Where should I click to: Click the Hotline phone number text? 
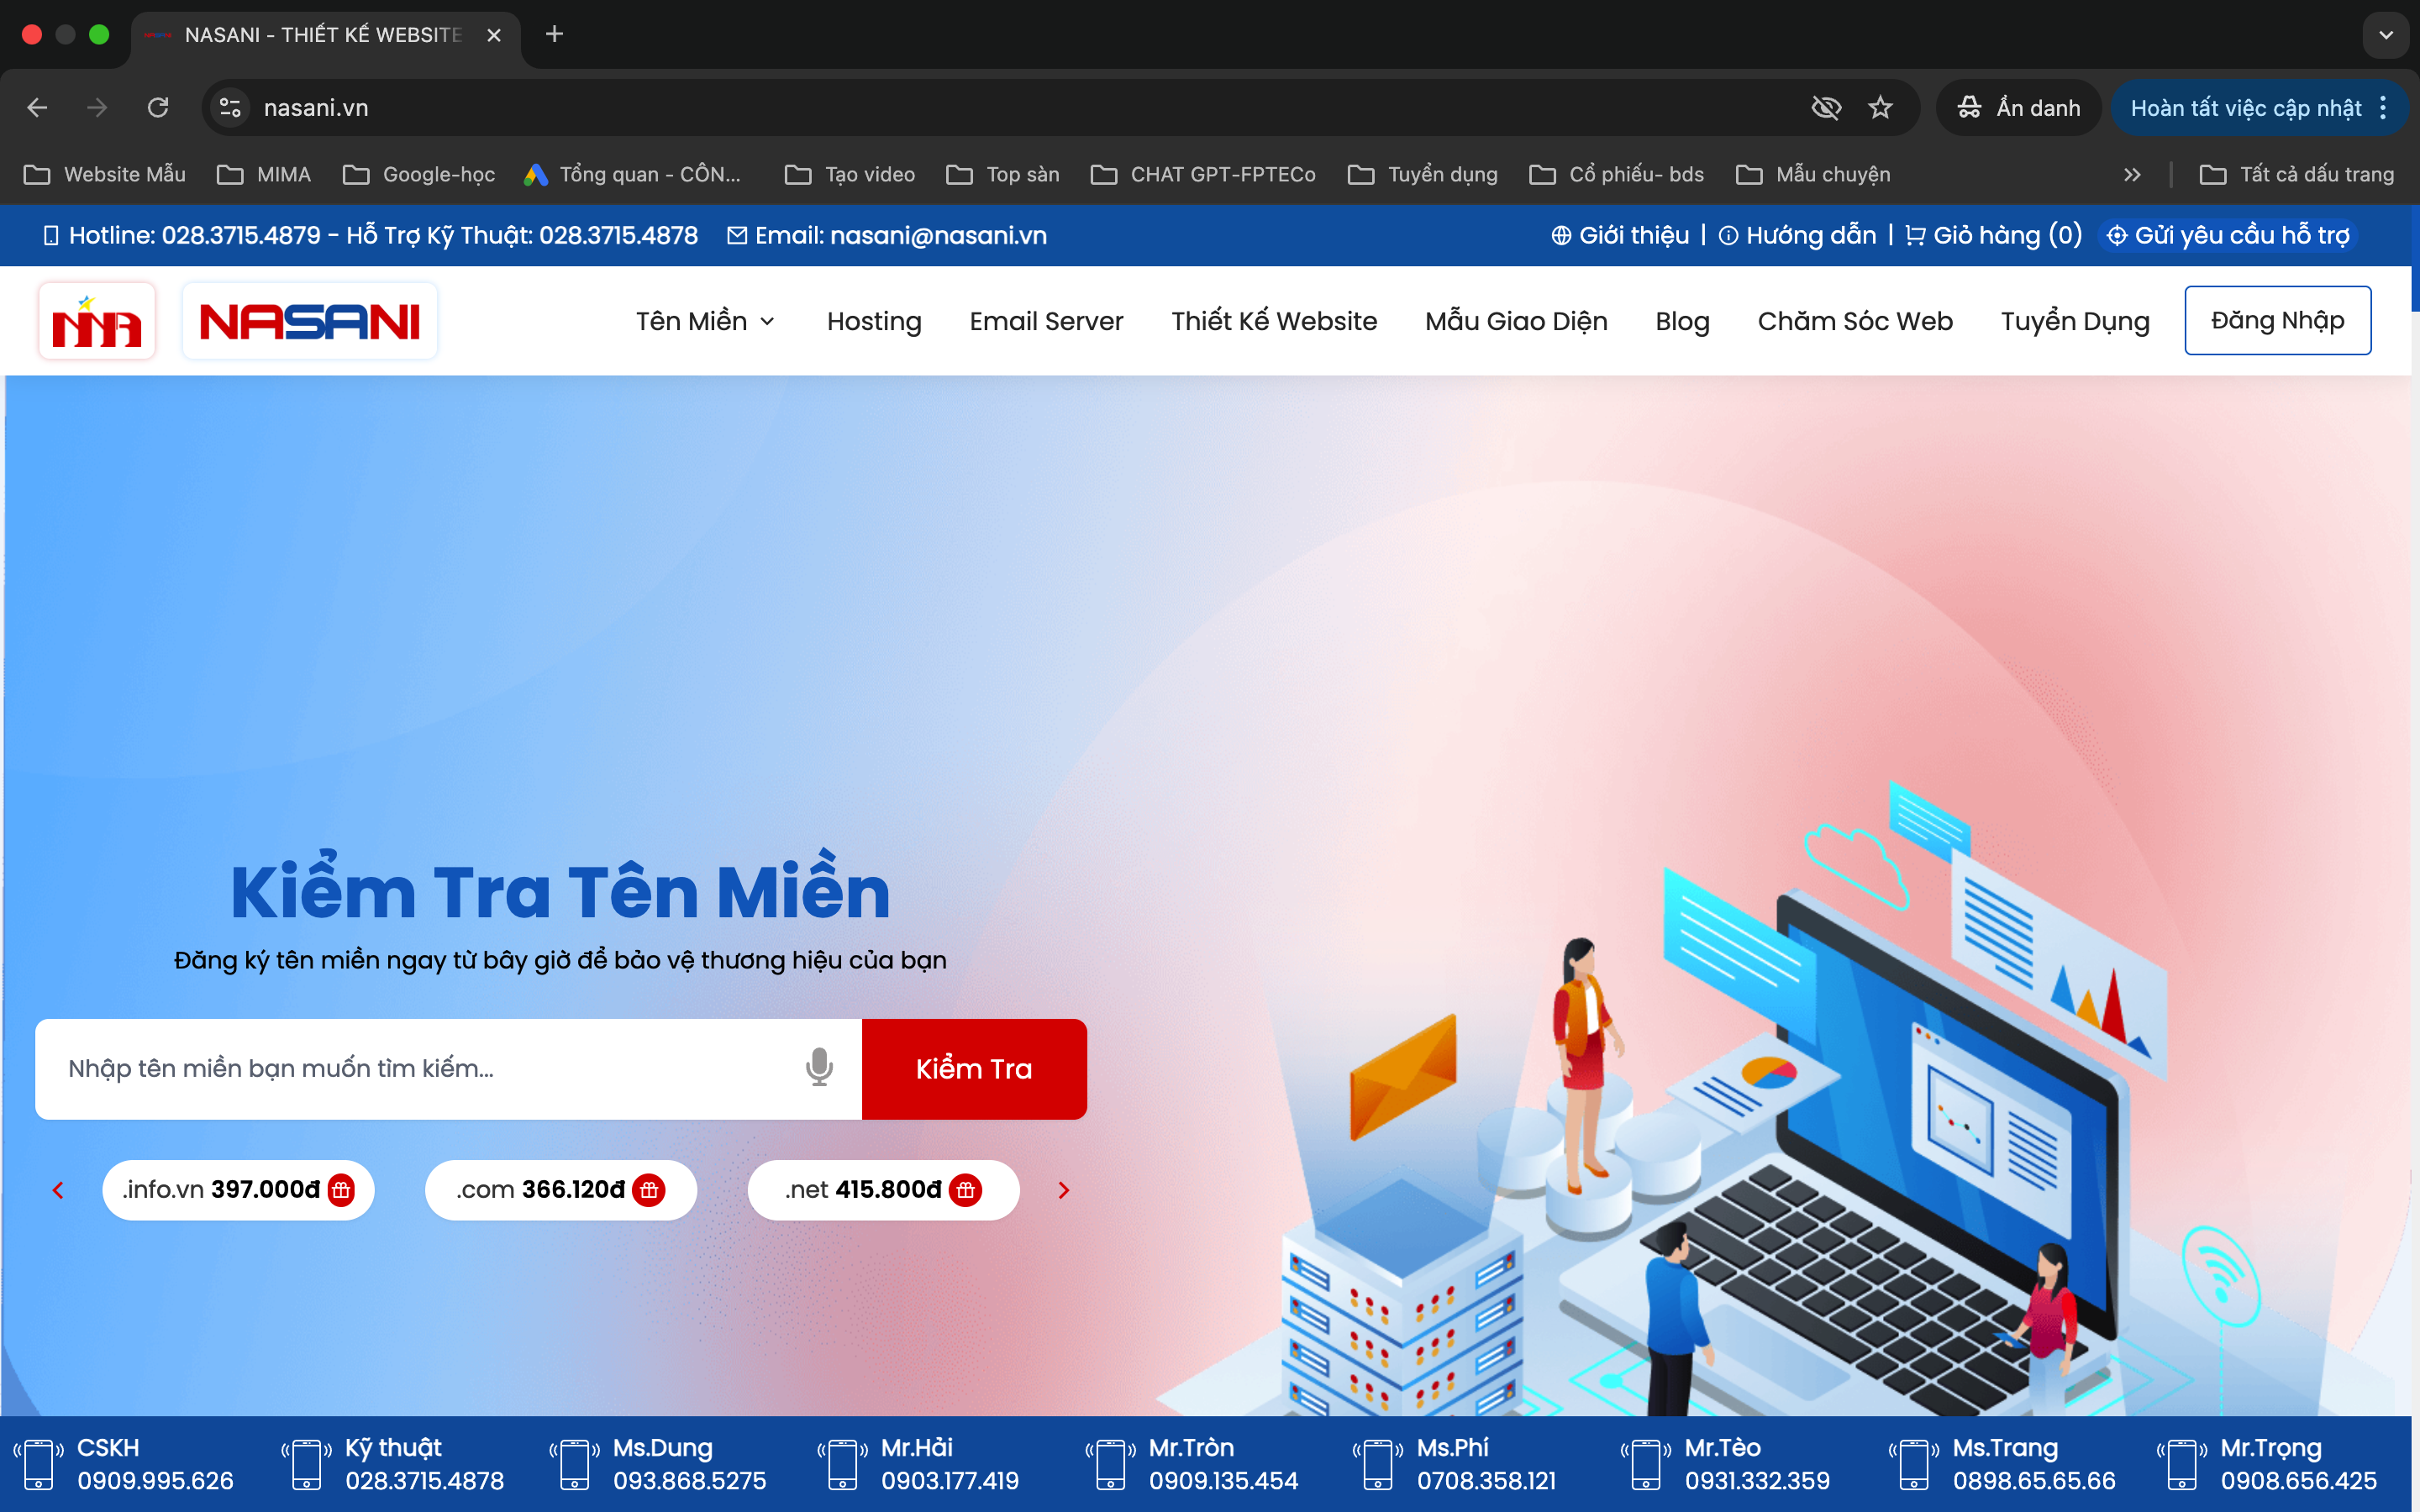[x=241, y=235]
